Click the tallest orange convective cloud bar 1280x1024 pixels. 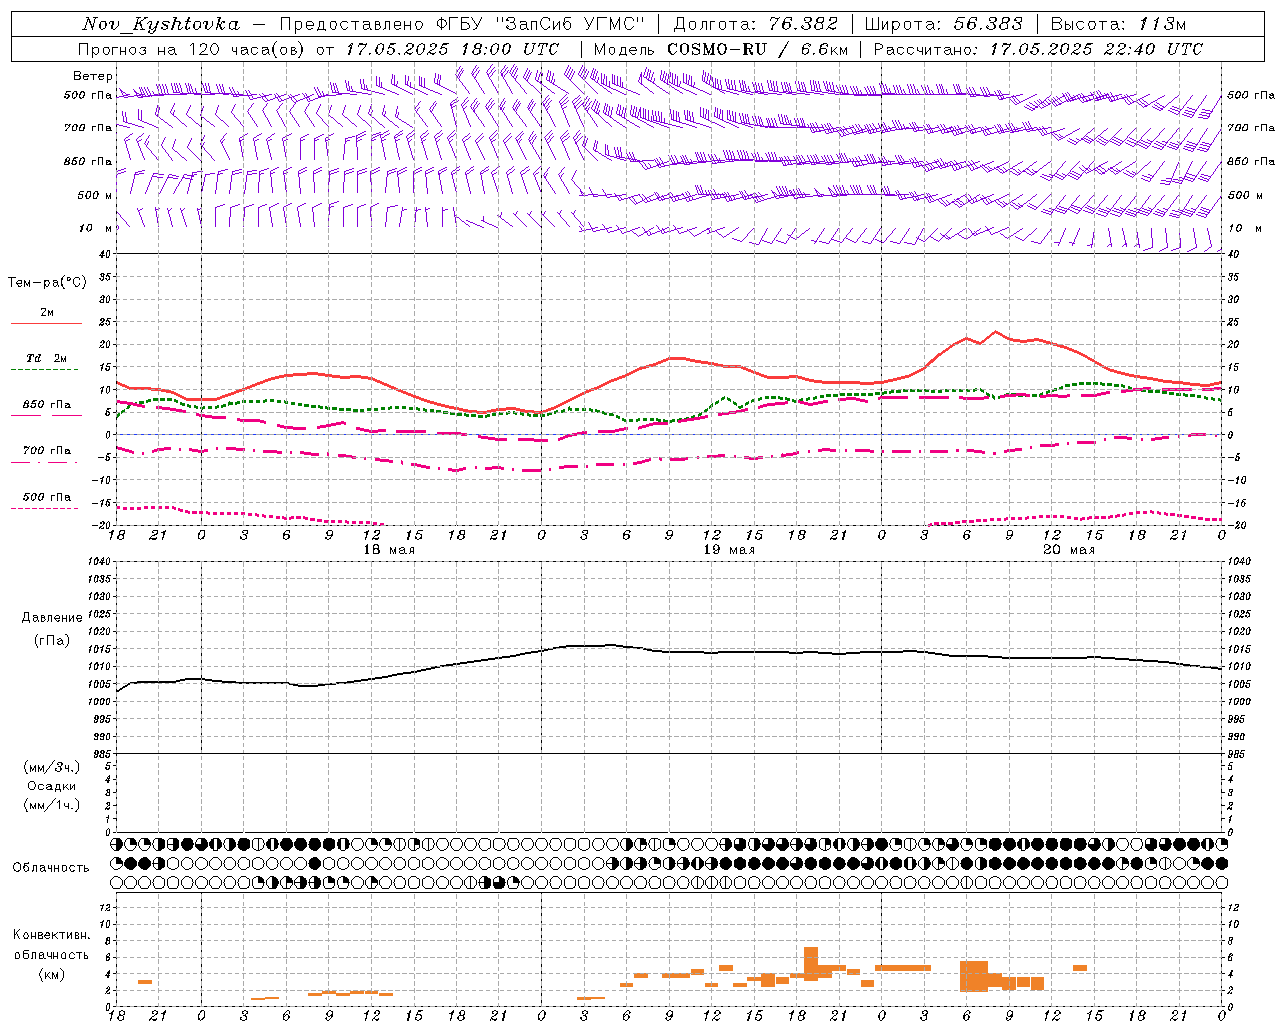811,963
